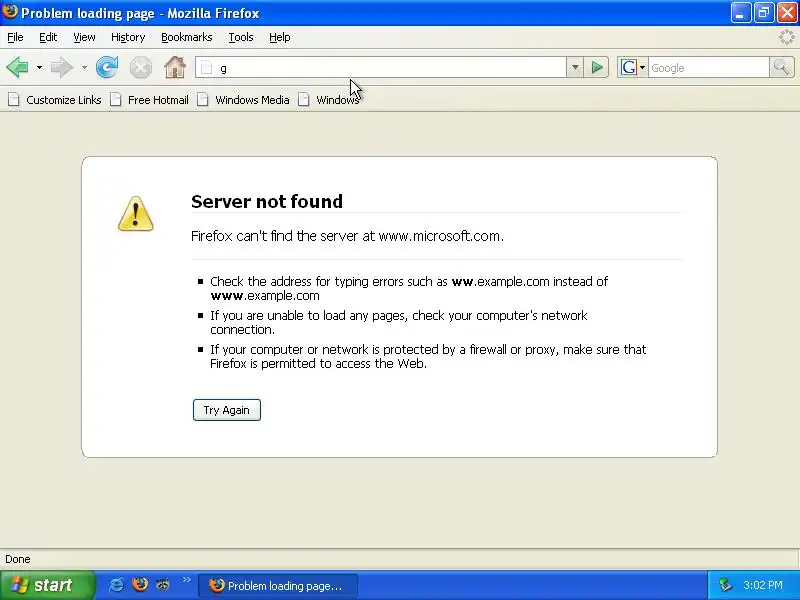Expand the address bar URL history dropdown
This screenshot has height=600, width=800.
[x=575, y=67]
